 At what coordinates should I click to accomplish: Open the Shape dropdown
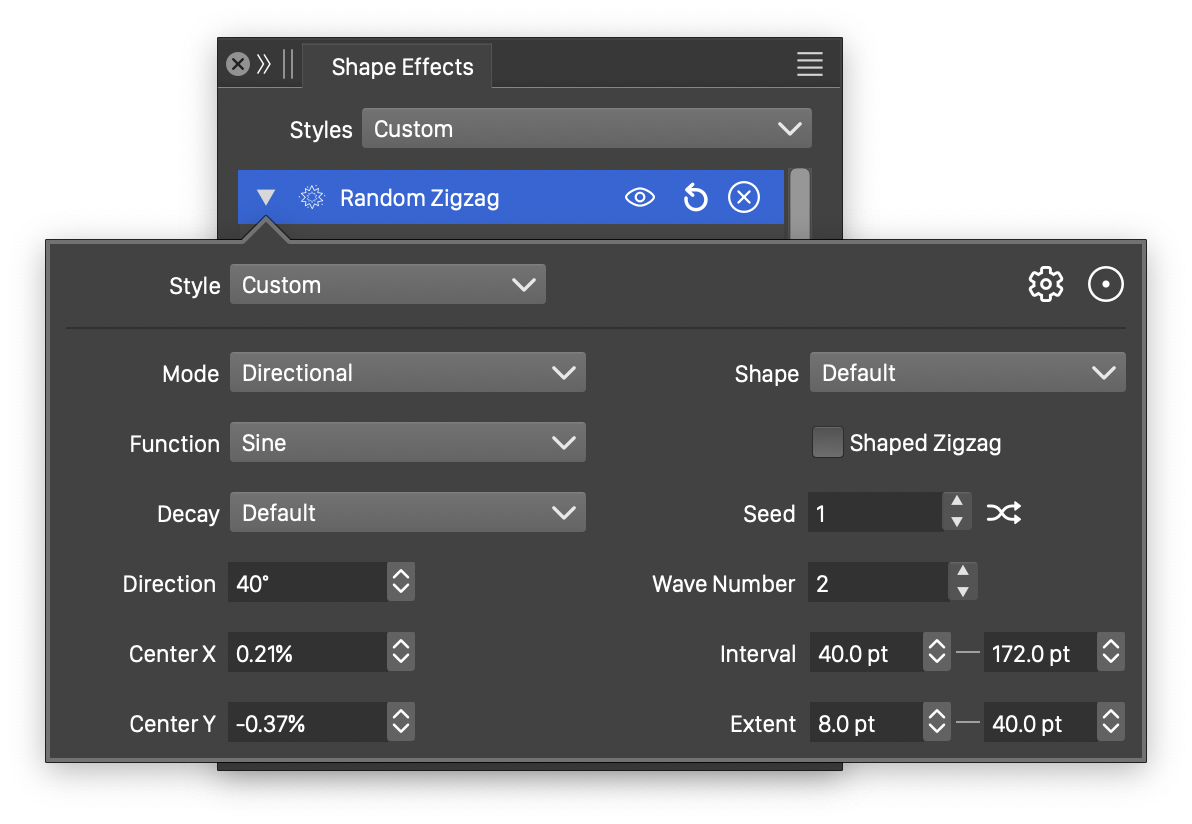pos(966,373)
